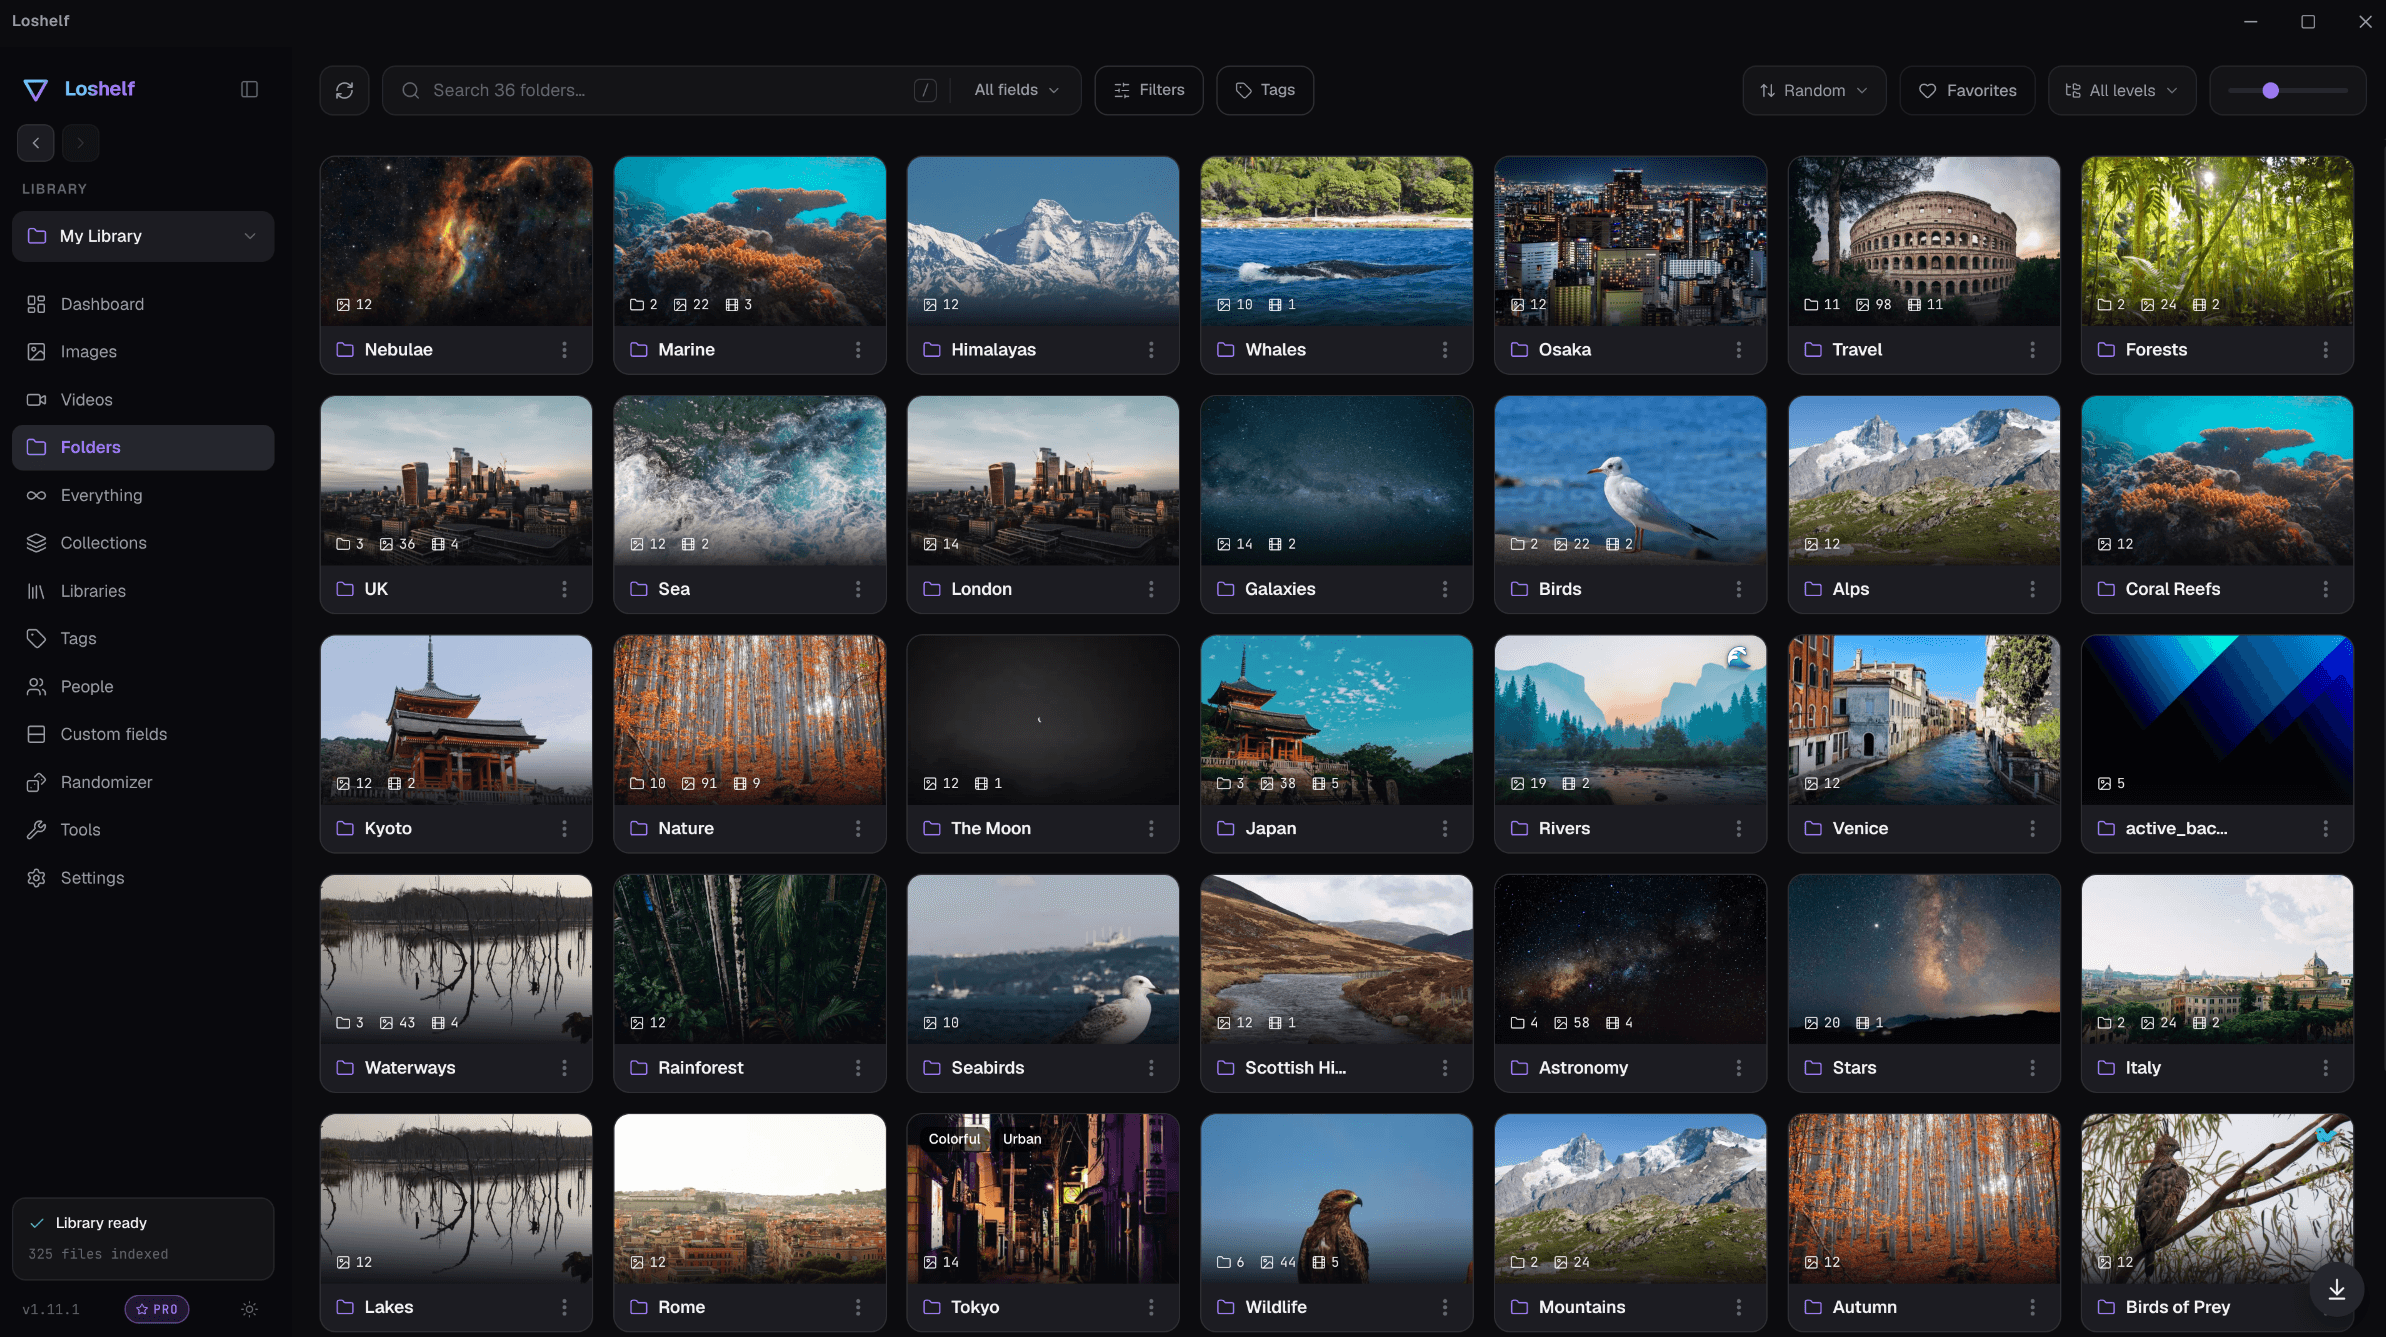
Task: Click the Loshelf logo icon
Action: (x=35, y=89)
